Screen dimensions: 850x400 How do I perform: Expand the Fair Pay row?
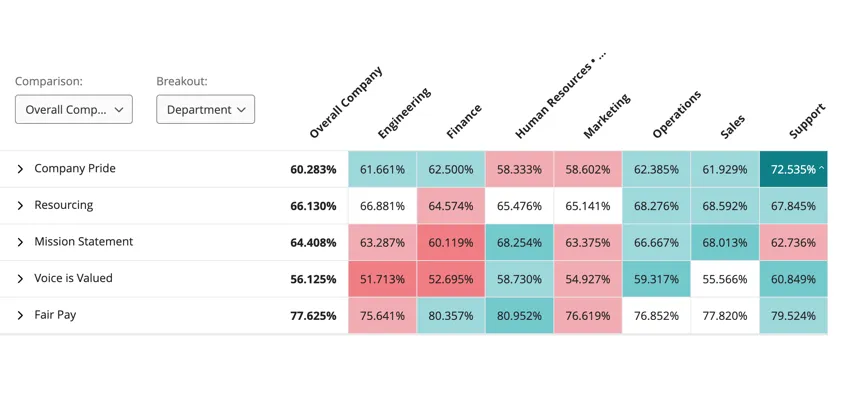tap(20, 316)
